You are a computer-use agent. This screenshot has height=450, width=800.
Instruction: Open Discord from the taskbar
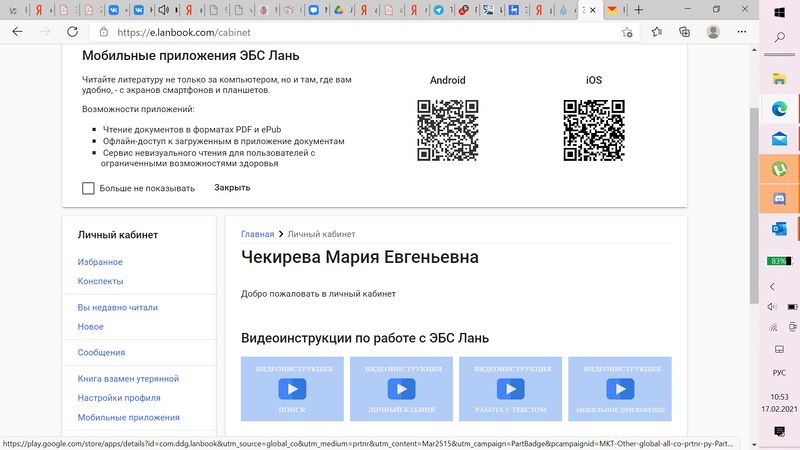tap(779, 199)
